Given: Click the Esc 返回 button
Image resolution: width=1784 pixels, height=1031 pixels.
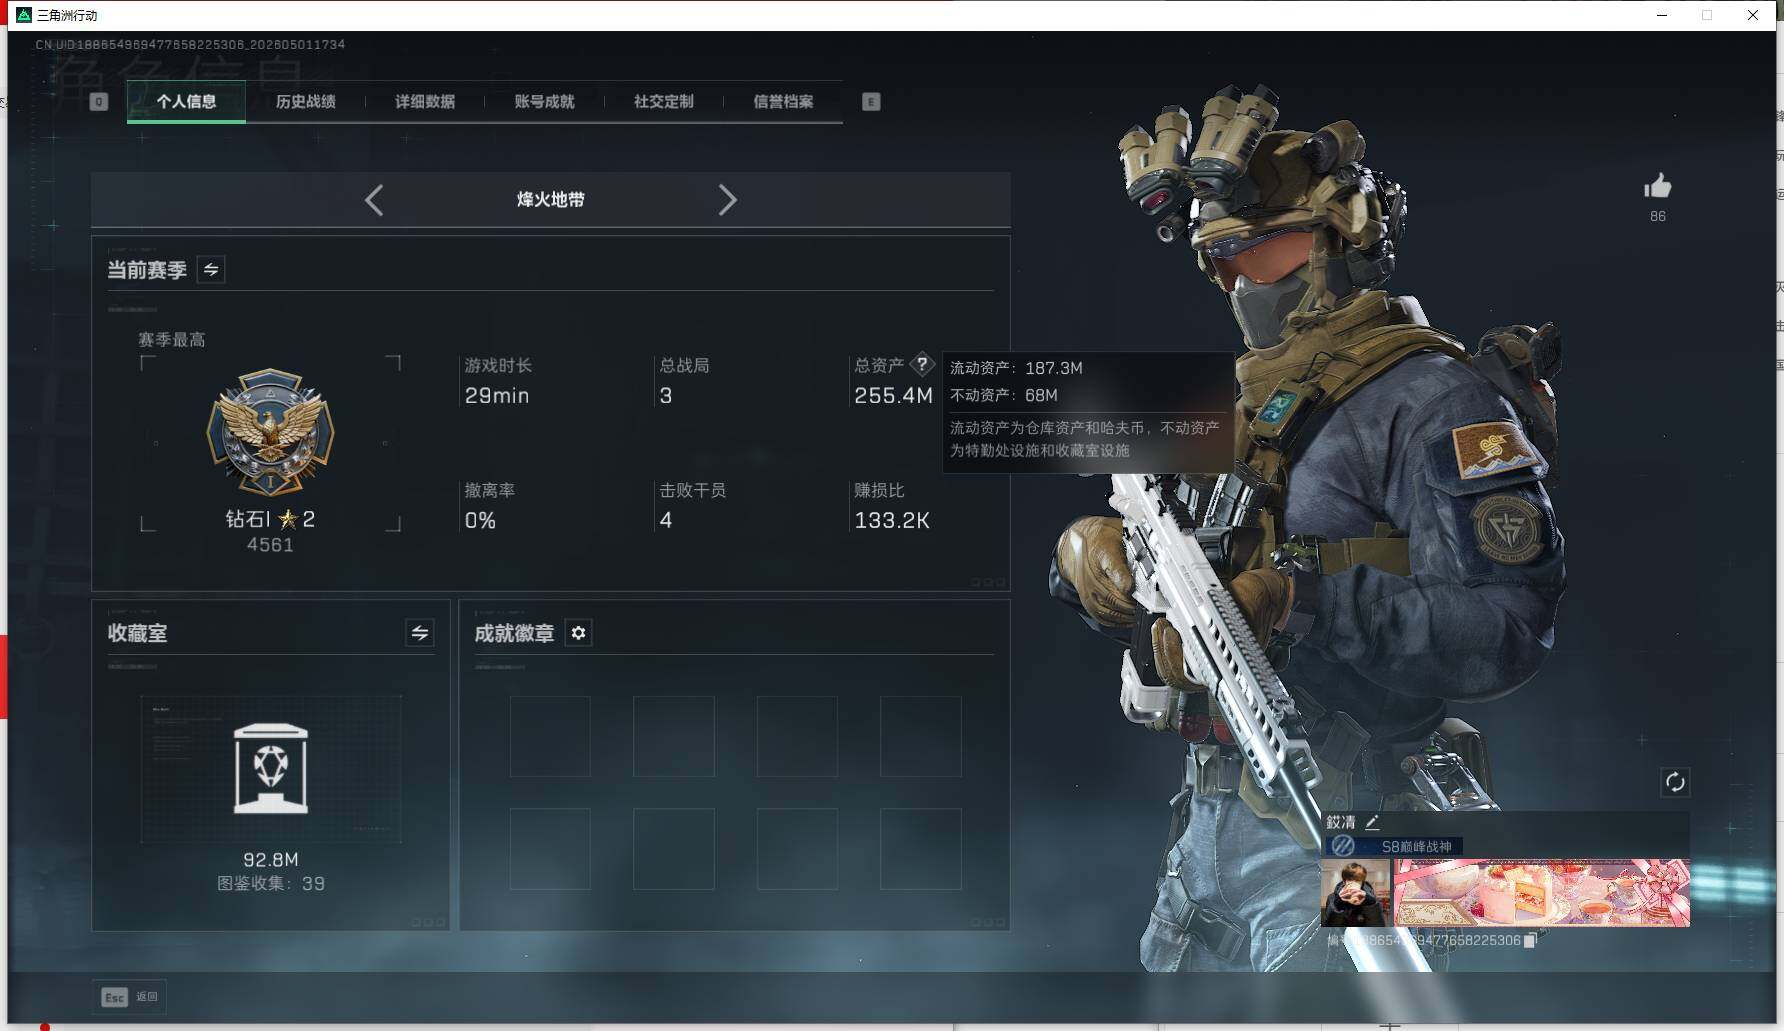Looking at the screenshot, I should click(129, 997).
